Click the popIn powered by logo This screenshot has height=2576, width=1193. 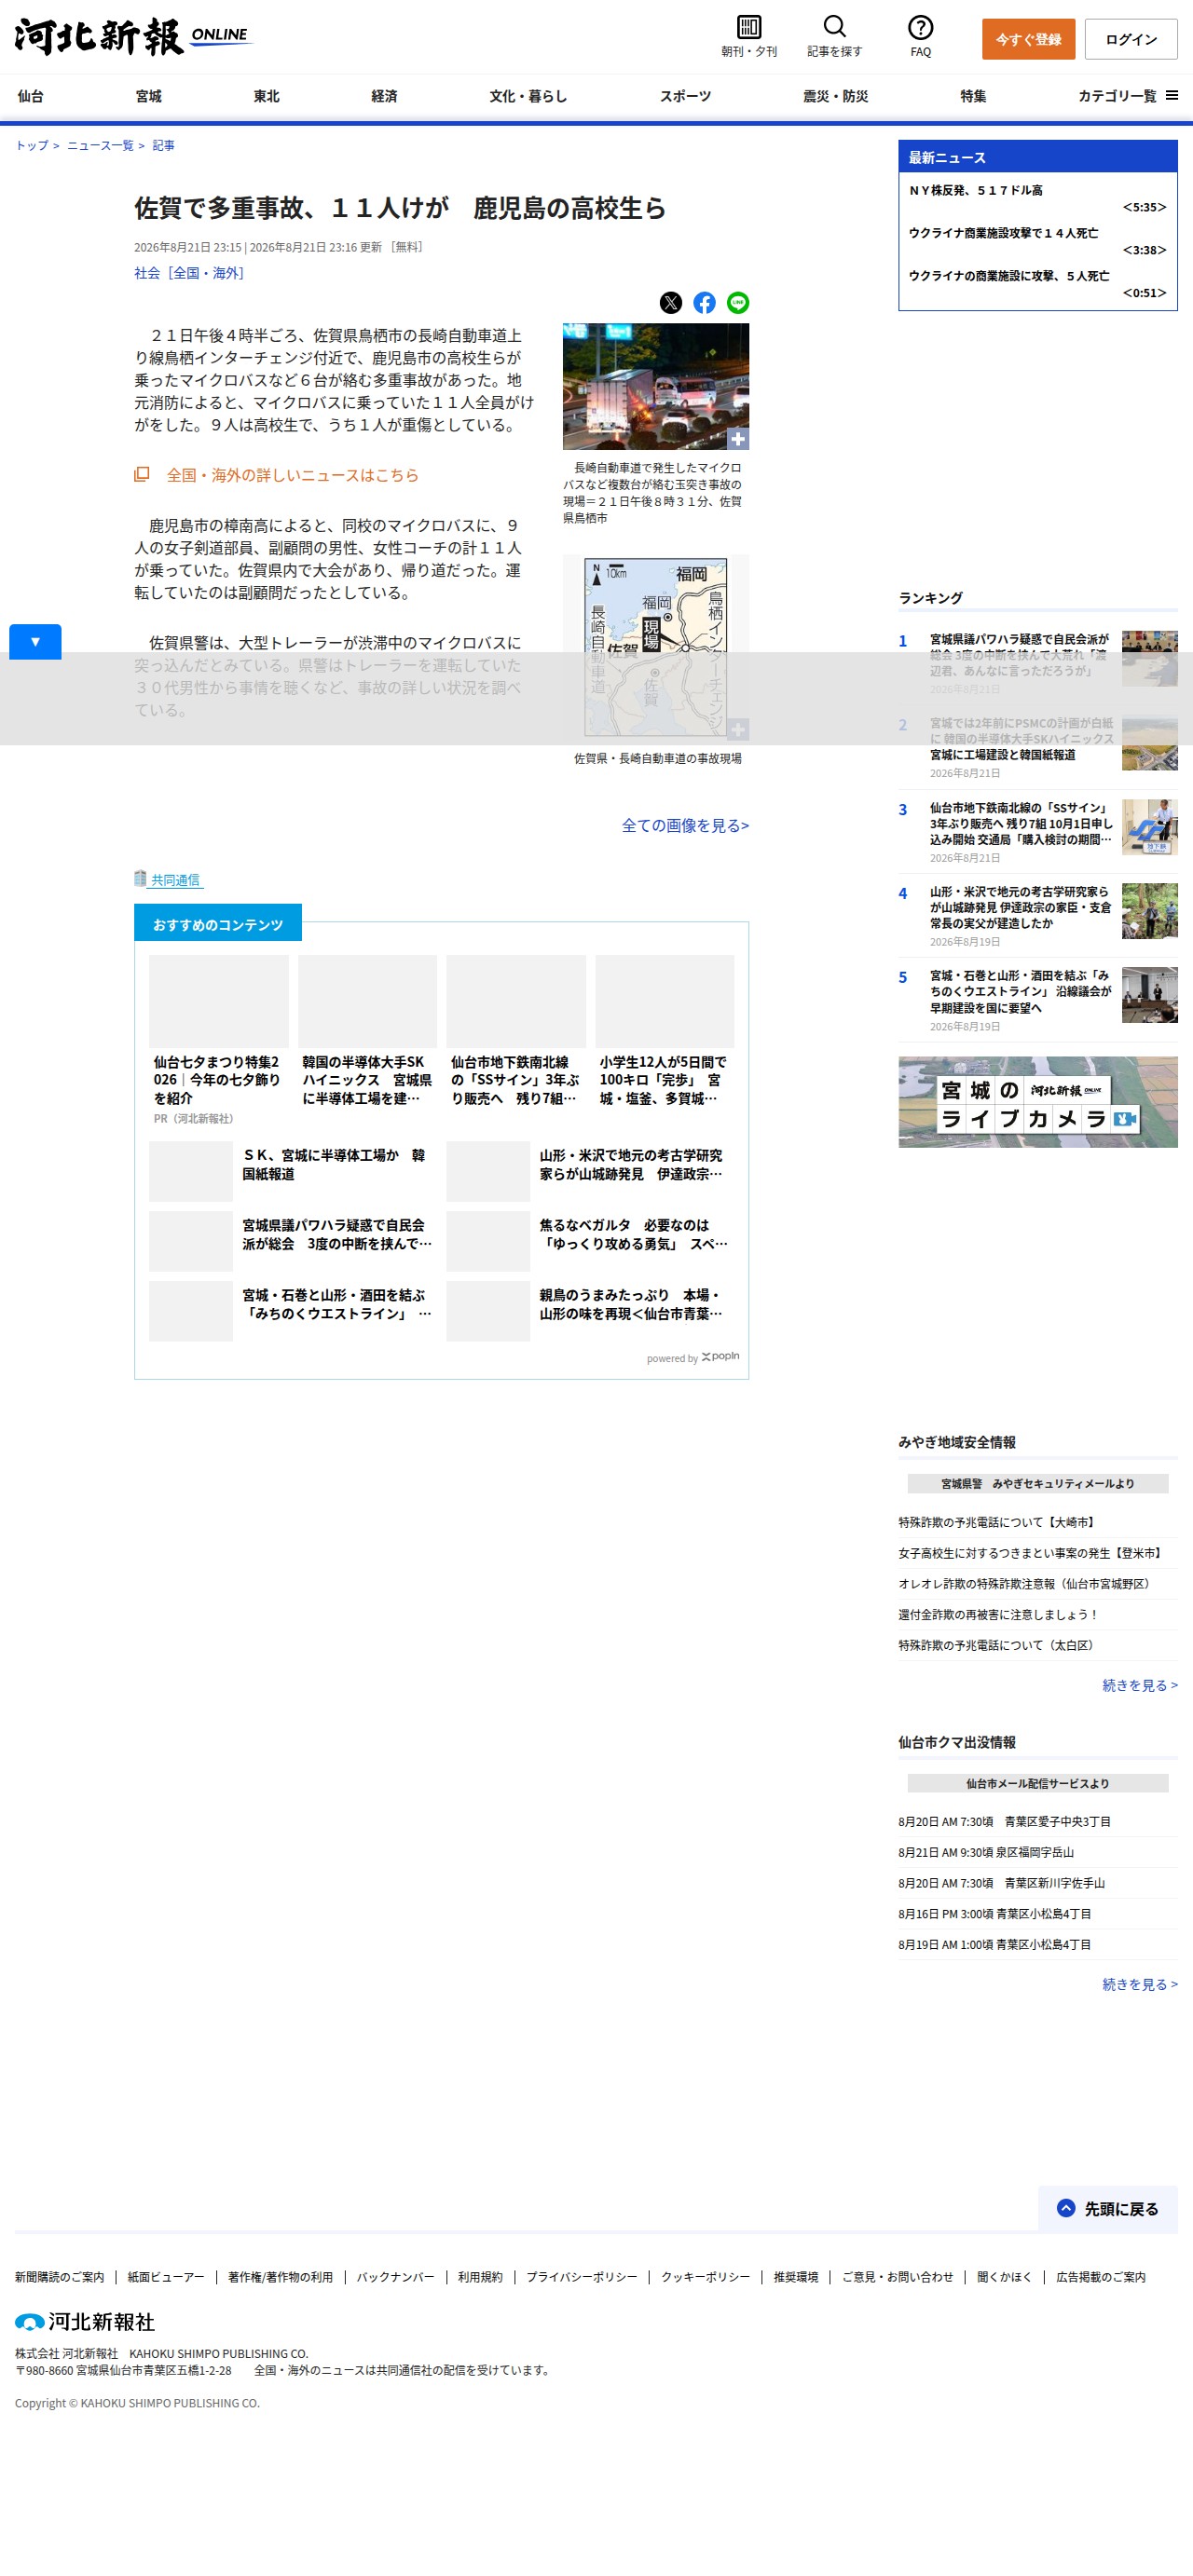[720, 1357]
